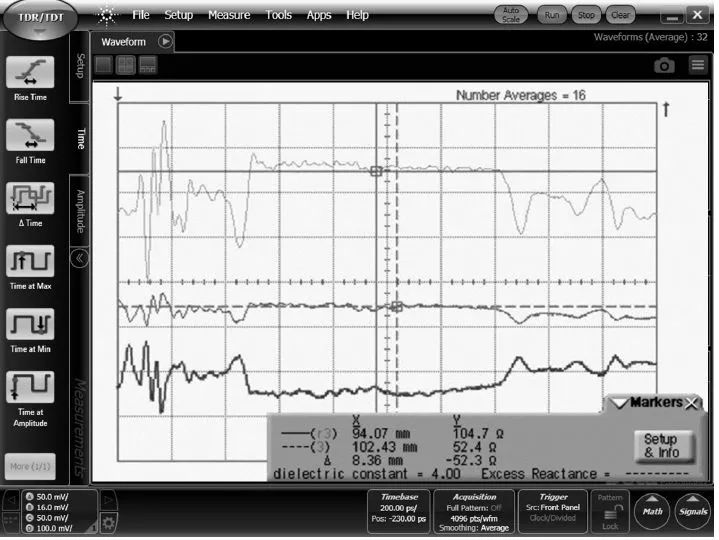Open the TDR/TDT mode button
Image resolution: width=719 pixels, height=540 pixels.
tap(40, 19)
